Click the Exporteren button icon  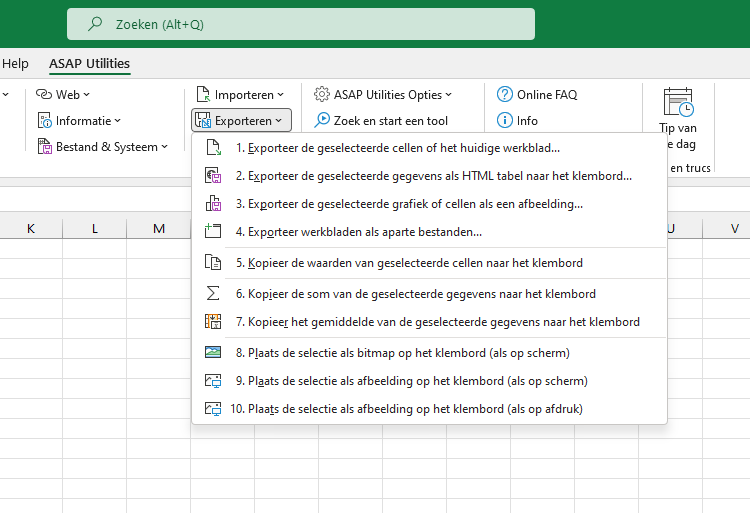coord(203,120)
